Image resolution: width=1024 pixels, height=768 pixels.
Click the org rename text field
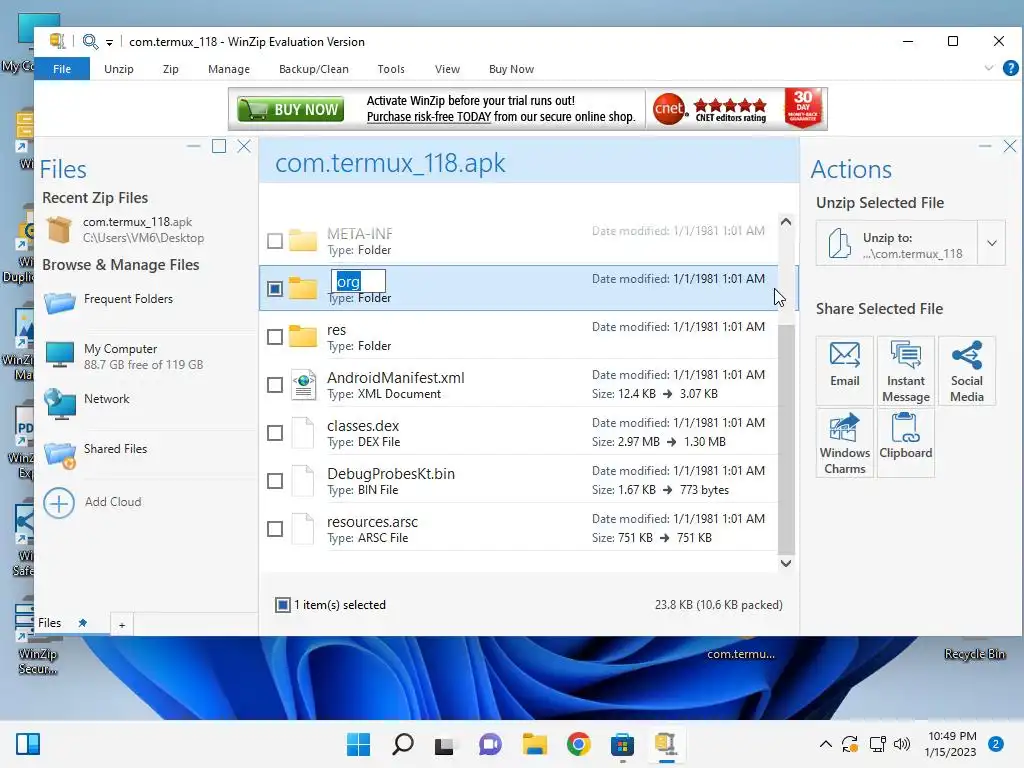point(358,281)
